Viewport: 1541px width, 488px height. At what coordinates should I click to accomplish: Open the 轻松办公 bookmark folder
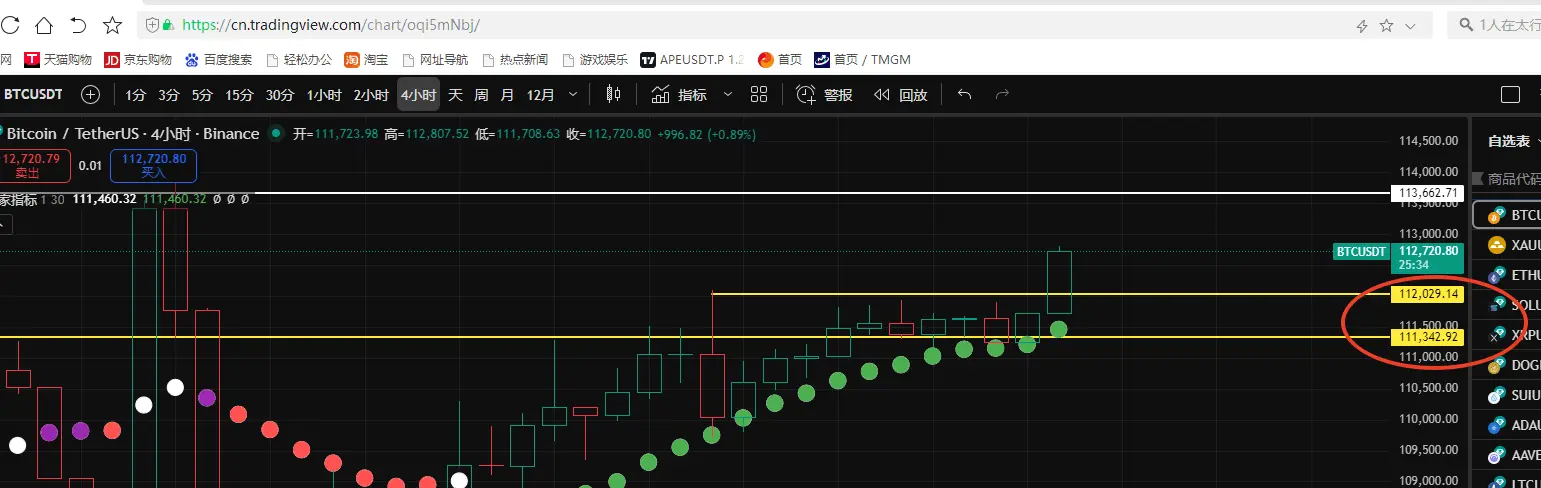click(299, 60)
